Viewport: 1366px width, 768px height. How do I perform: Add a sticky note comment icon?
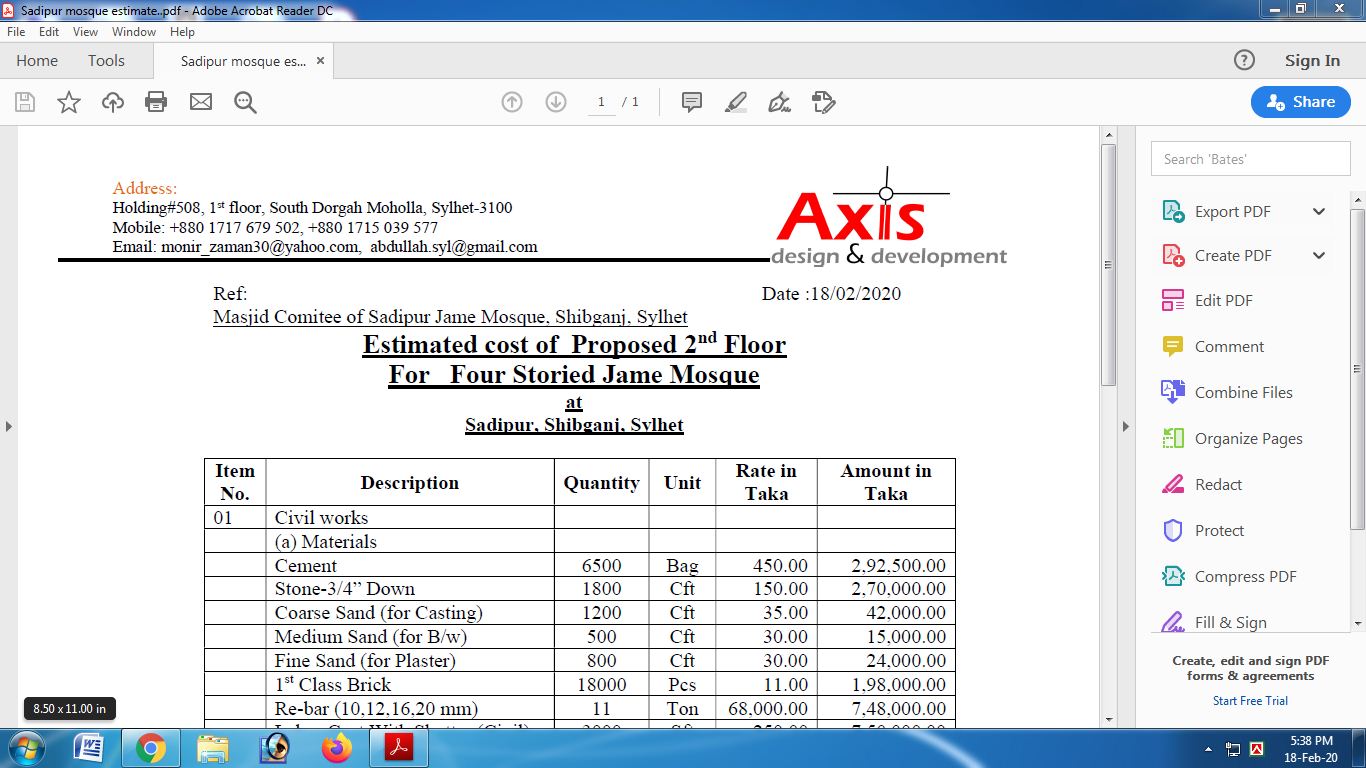pos(691,102)
